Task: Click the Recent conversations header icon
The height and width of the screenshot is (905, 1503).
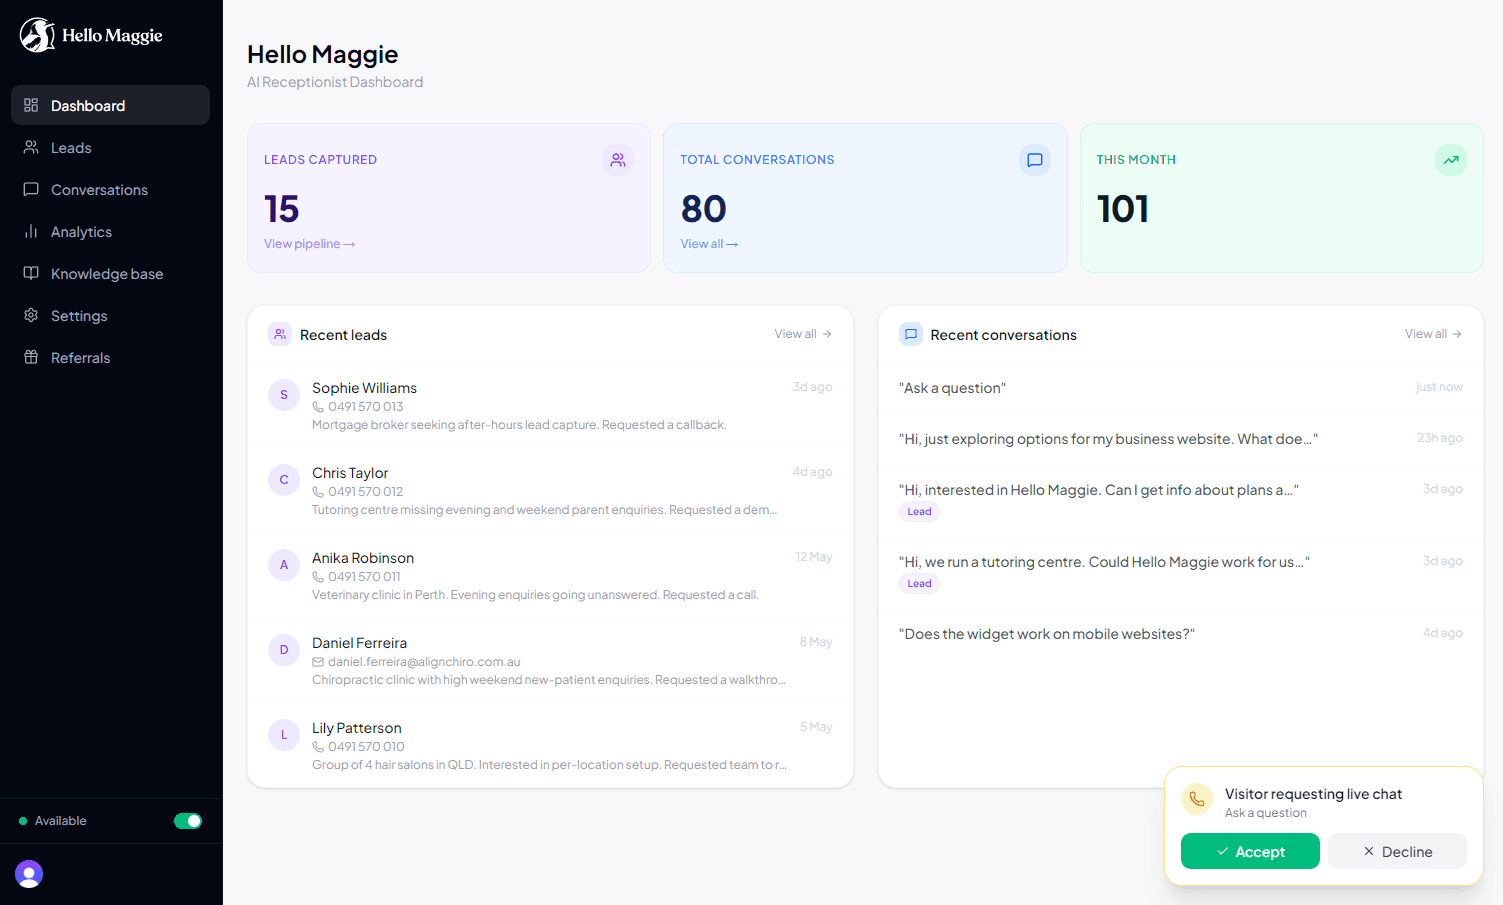Action: [911, 334]
